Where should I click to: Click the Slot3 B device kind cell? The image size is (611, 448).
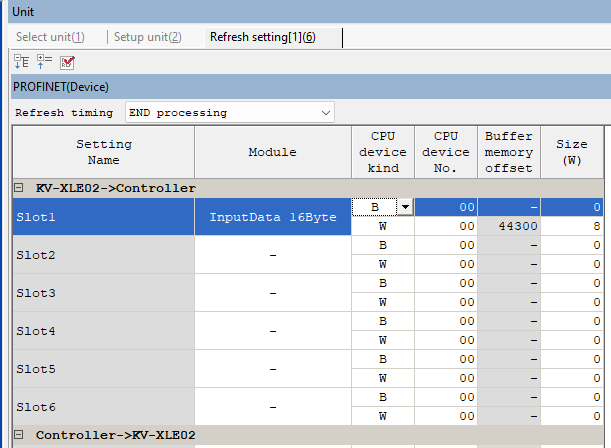click(x=383, y=283)
